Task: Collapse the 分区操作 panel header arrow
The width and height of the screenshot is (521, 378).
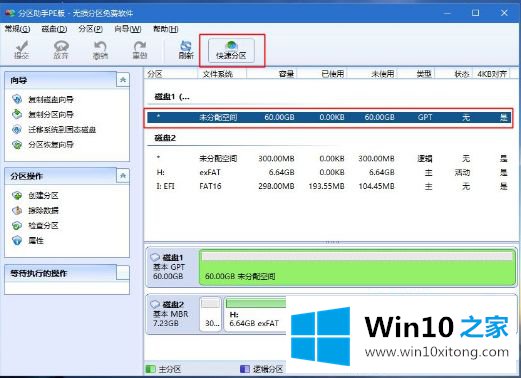Action: click(123, 176)
